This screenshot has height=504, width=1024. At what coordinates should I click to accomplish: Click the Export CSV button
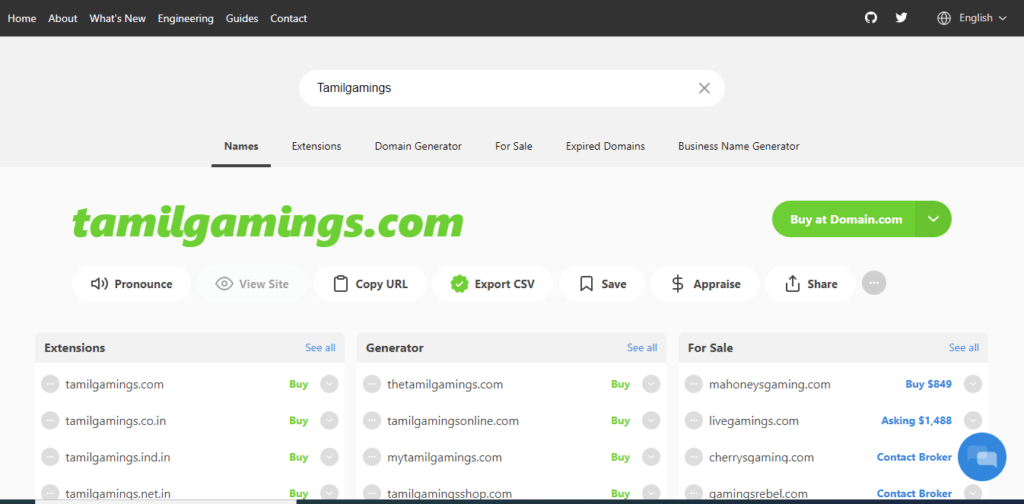tap(492, 284)
